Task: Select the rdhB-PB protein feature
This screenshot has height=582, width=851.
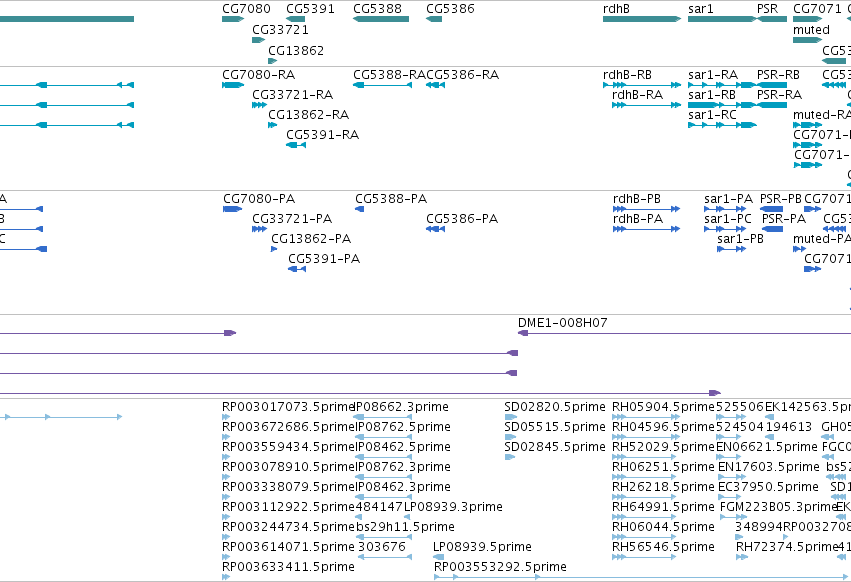Action: pos(646,209)
